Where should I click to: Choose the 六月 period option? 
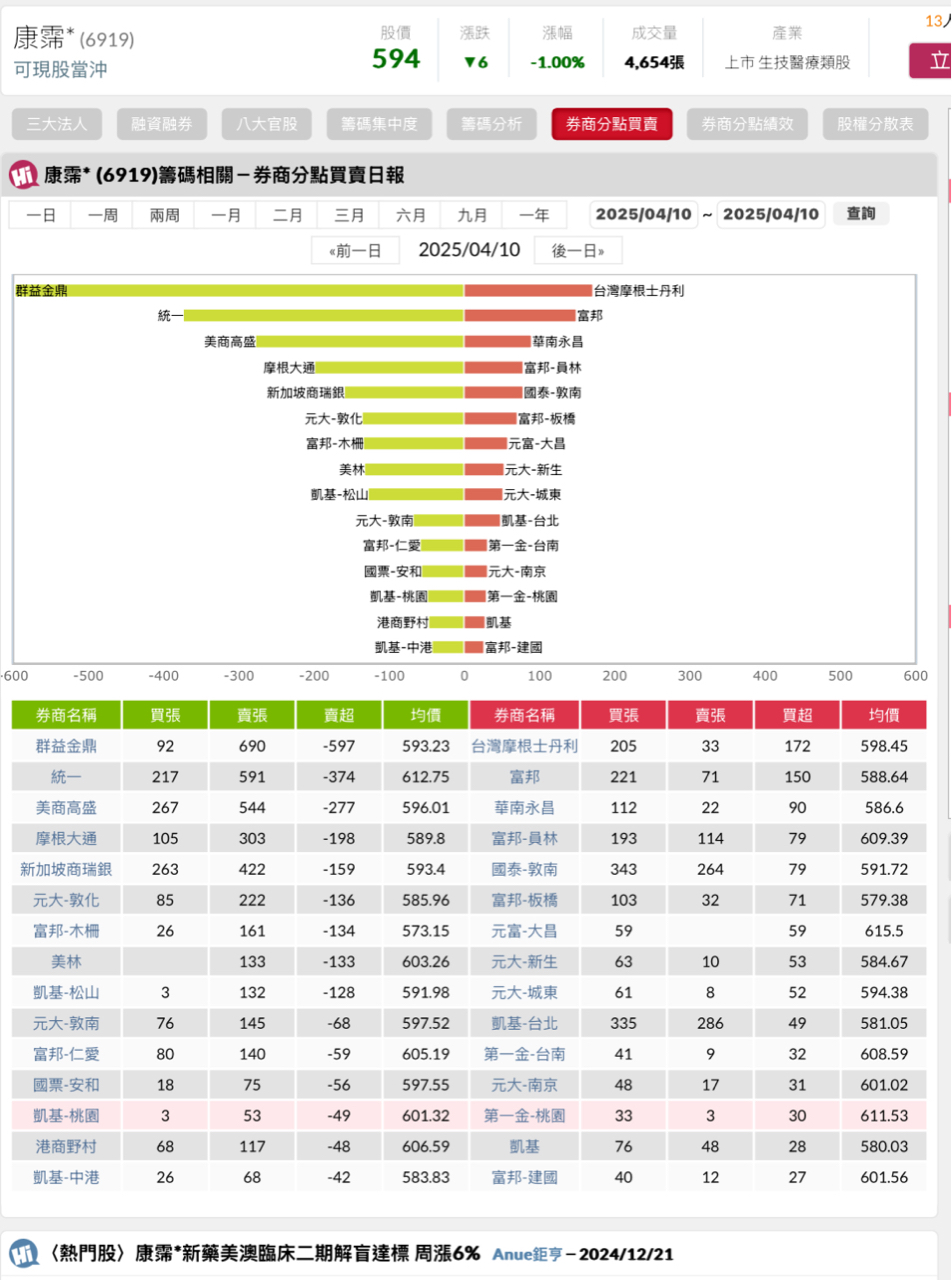(411, 215)
